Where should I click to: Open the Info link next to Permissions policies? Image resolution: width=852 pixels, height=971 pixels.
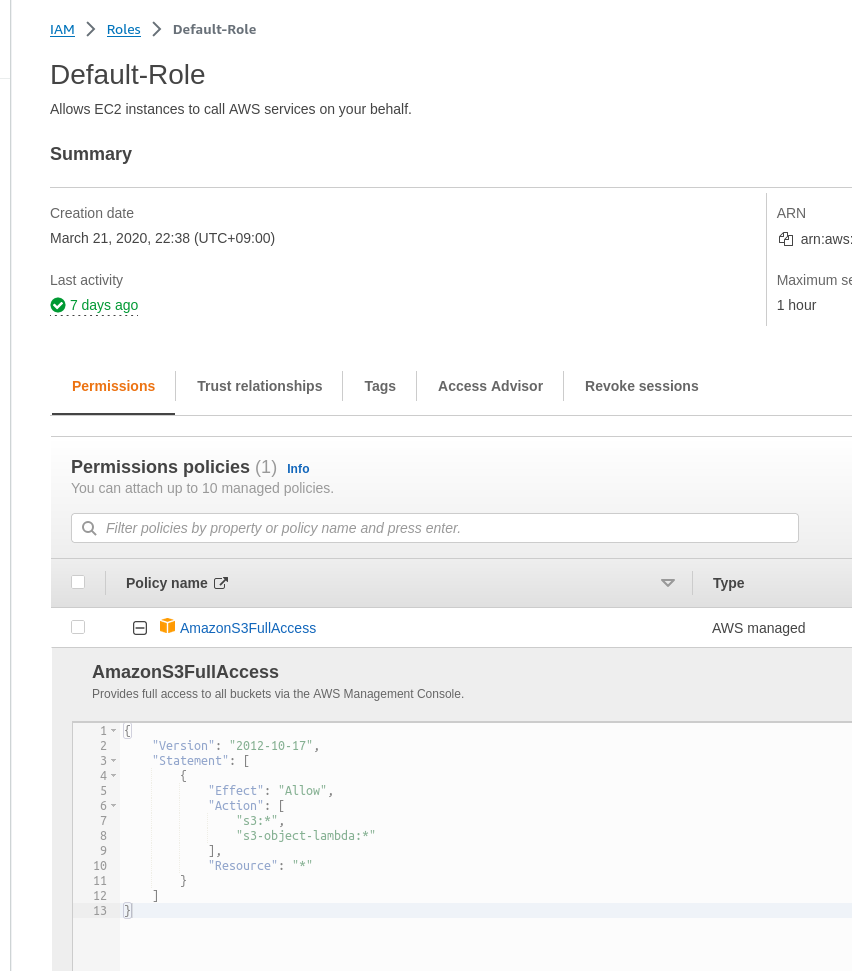(x=298, y=469)
